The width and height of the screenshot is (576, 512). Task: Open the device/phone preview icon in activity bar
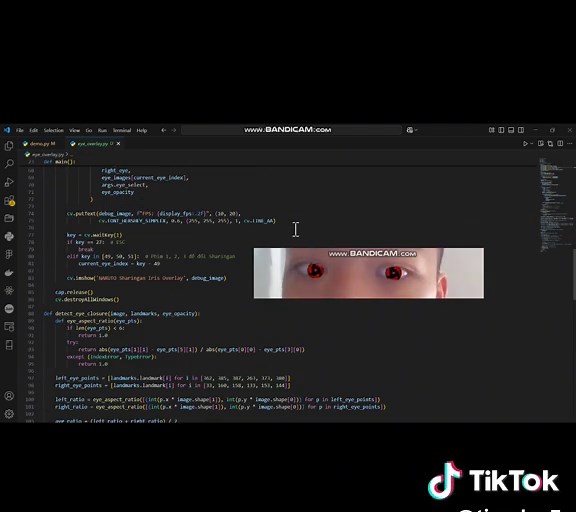point(9,345)
